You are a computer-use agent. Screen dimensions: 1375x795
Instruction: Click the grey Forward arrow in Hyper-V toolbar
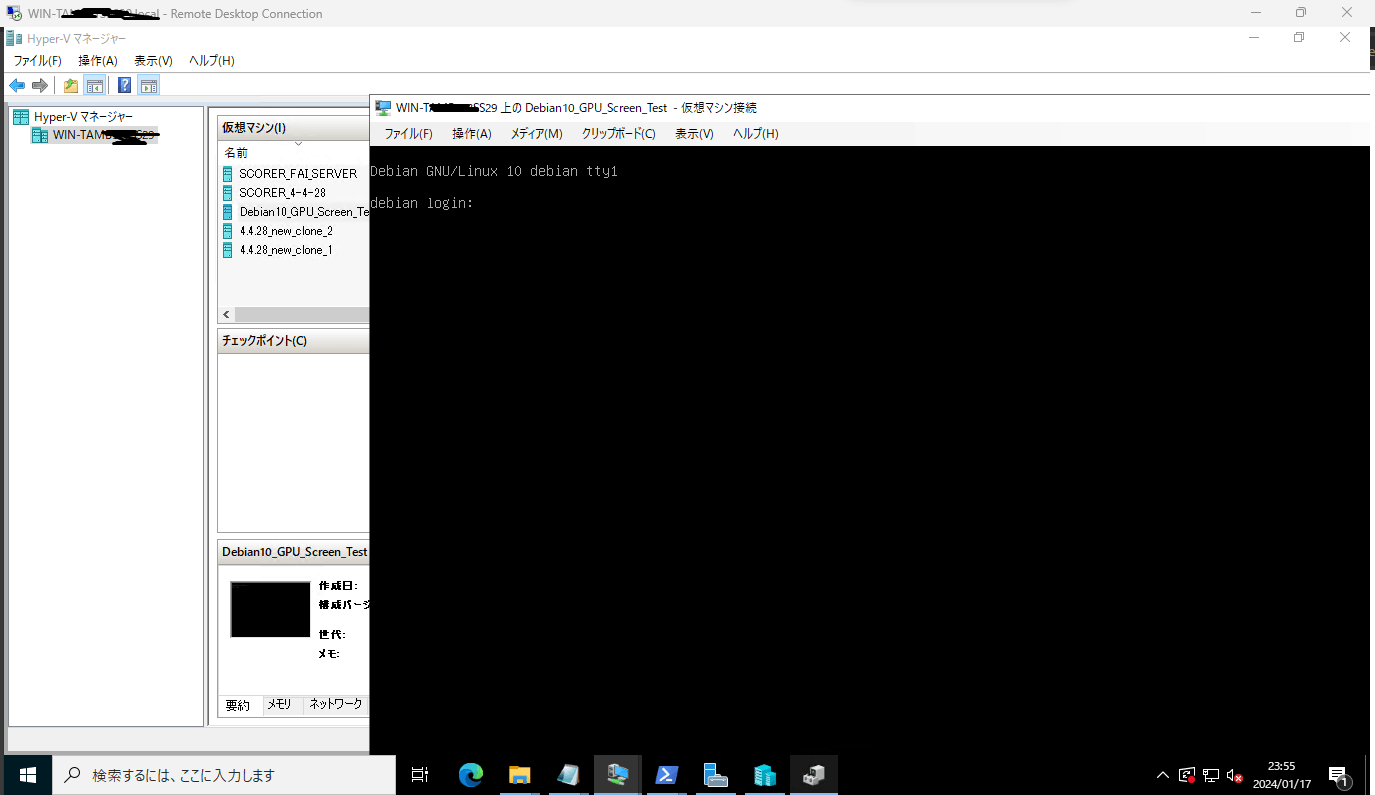point(40,86)
